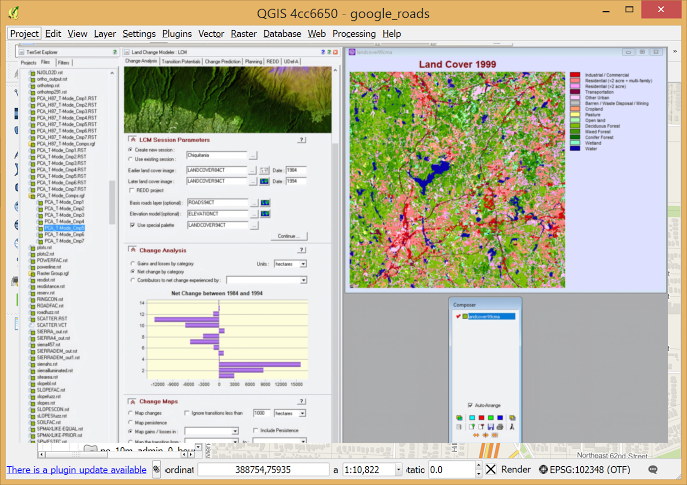
Task: Click feature properties icon at Composer bottom right
Action: coord(512,427)
